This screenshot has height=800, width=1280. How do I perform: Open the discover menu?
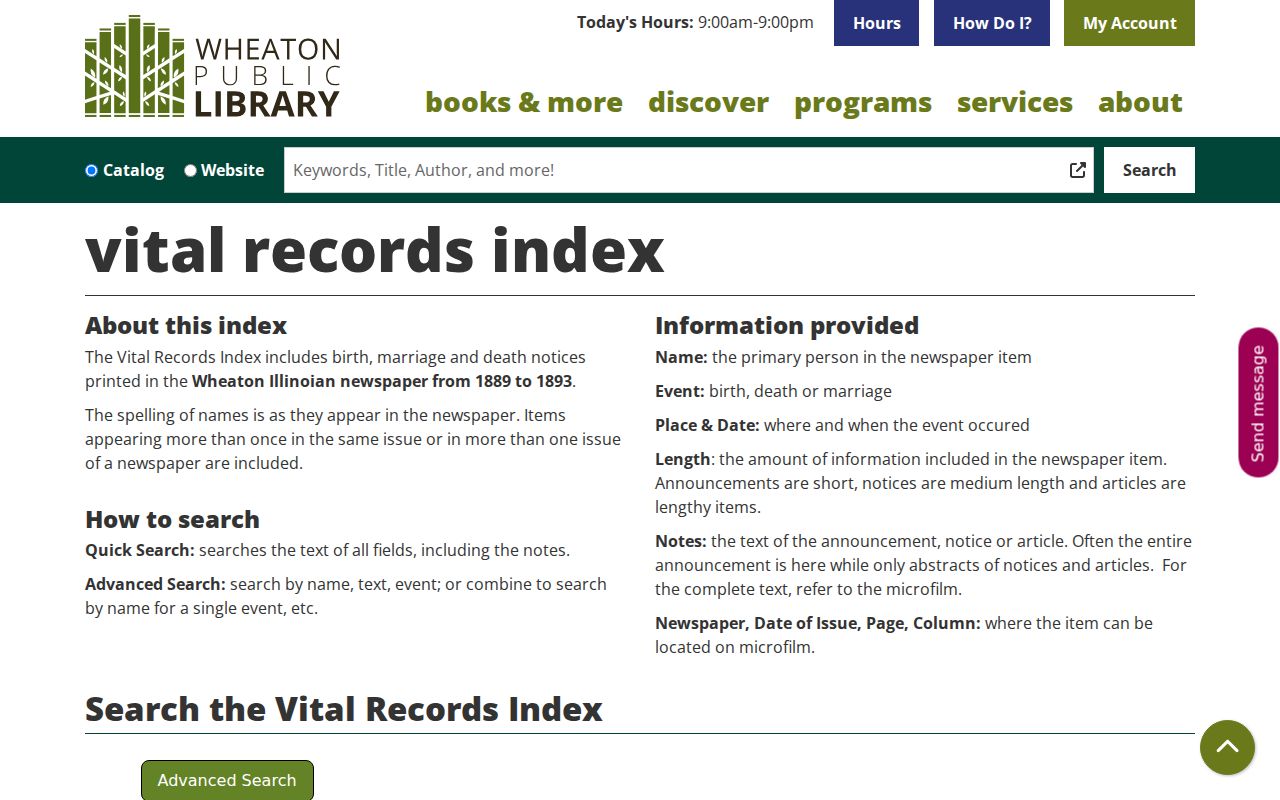point(708,102)
